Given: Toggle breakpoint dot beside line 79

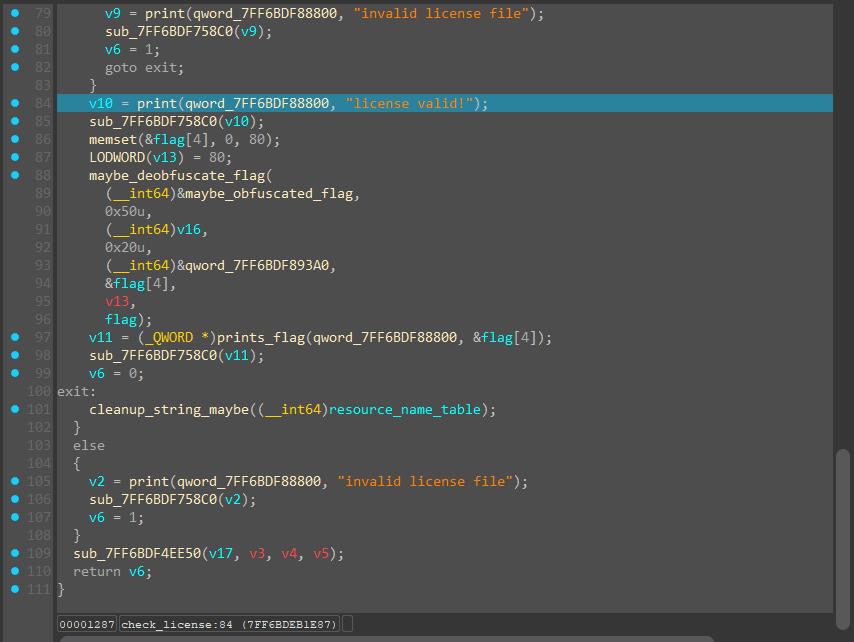Looking at the screenshot, I should [x=14, y=14].
